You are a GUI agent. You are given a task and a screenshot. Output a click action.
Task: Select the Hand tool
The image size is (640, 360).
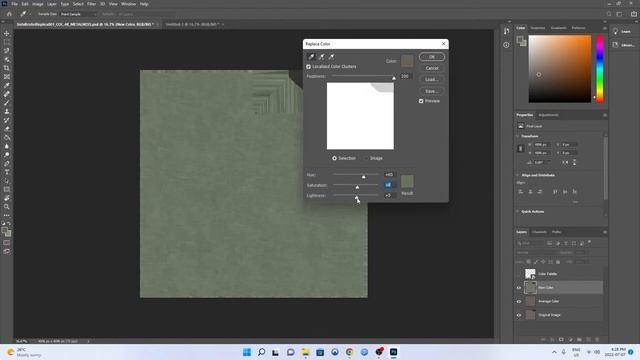tap(7, 198)
